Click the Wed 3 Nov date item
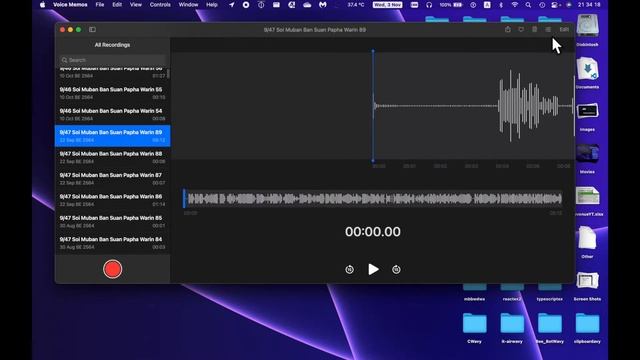Viewport: 640px width, 360px height. click(x=387, y=5)
